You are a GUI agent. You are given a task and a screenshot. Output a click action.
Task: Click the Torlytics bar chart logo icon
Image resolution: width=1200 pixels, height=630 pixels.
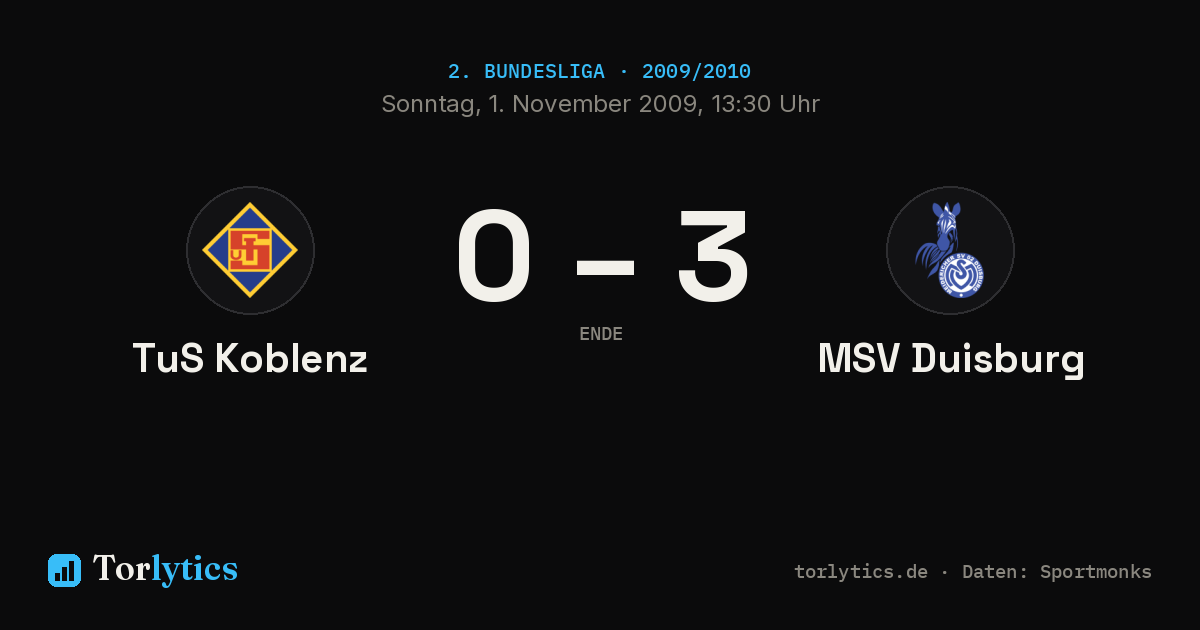click(x=64, y=570)
